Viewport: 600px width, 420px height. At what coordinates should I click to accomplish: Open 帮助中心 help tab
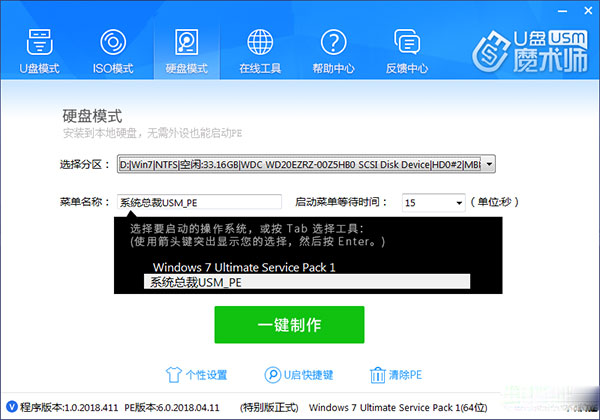point(334,51)
